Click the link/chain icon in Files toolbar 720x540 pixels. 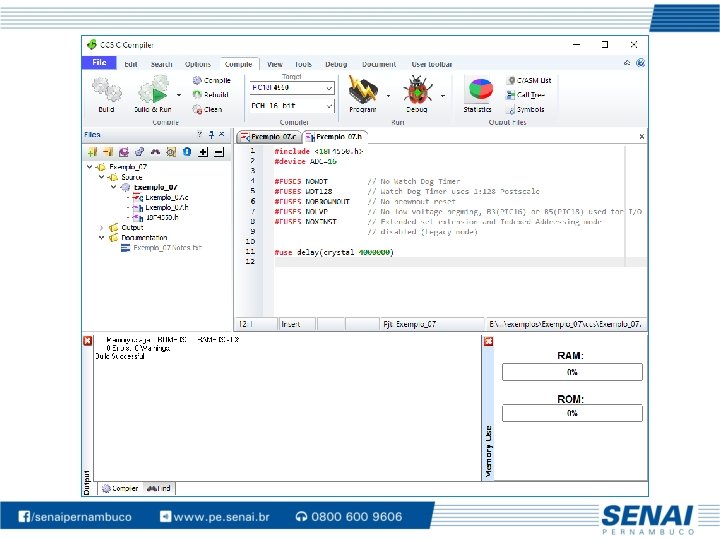(139, 152)
